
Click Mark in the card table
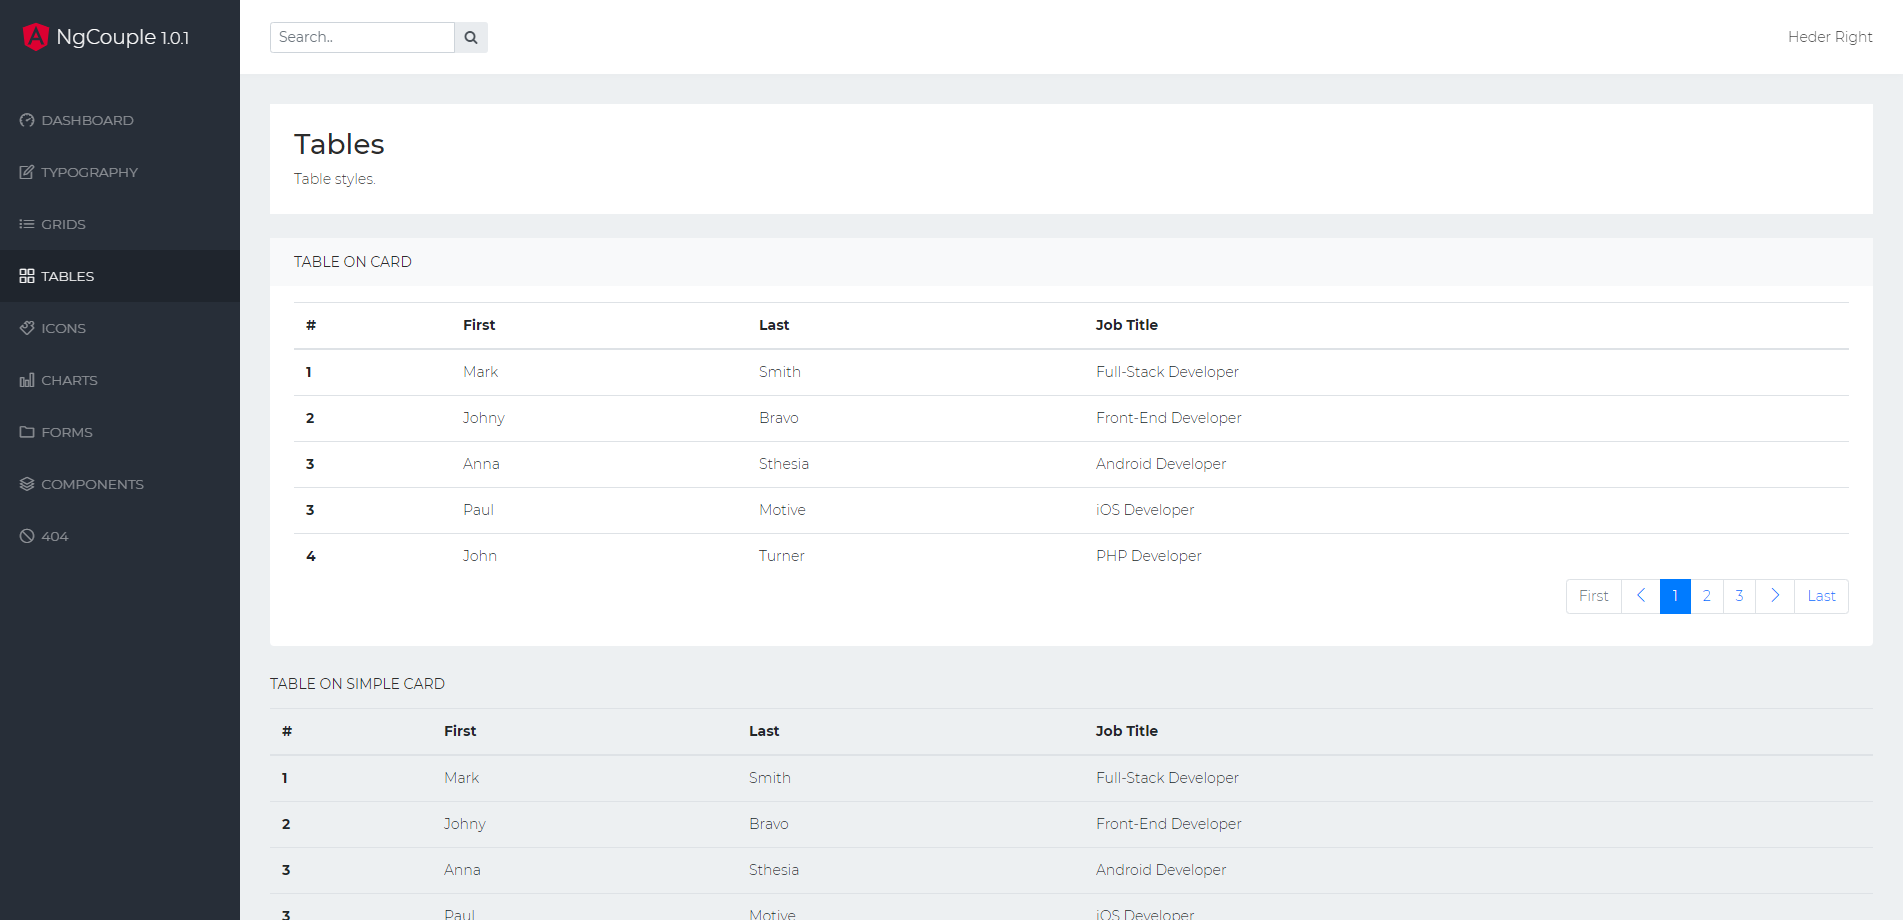(x=480, y=372)
